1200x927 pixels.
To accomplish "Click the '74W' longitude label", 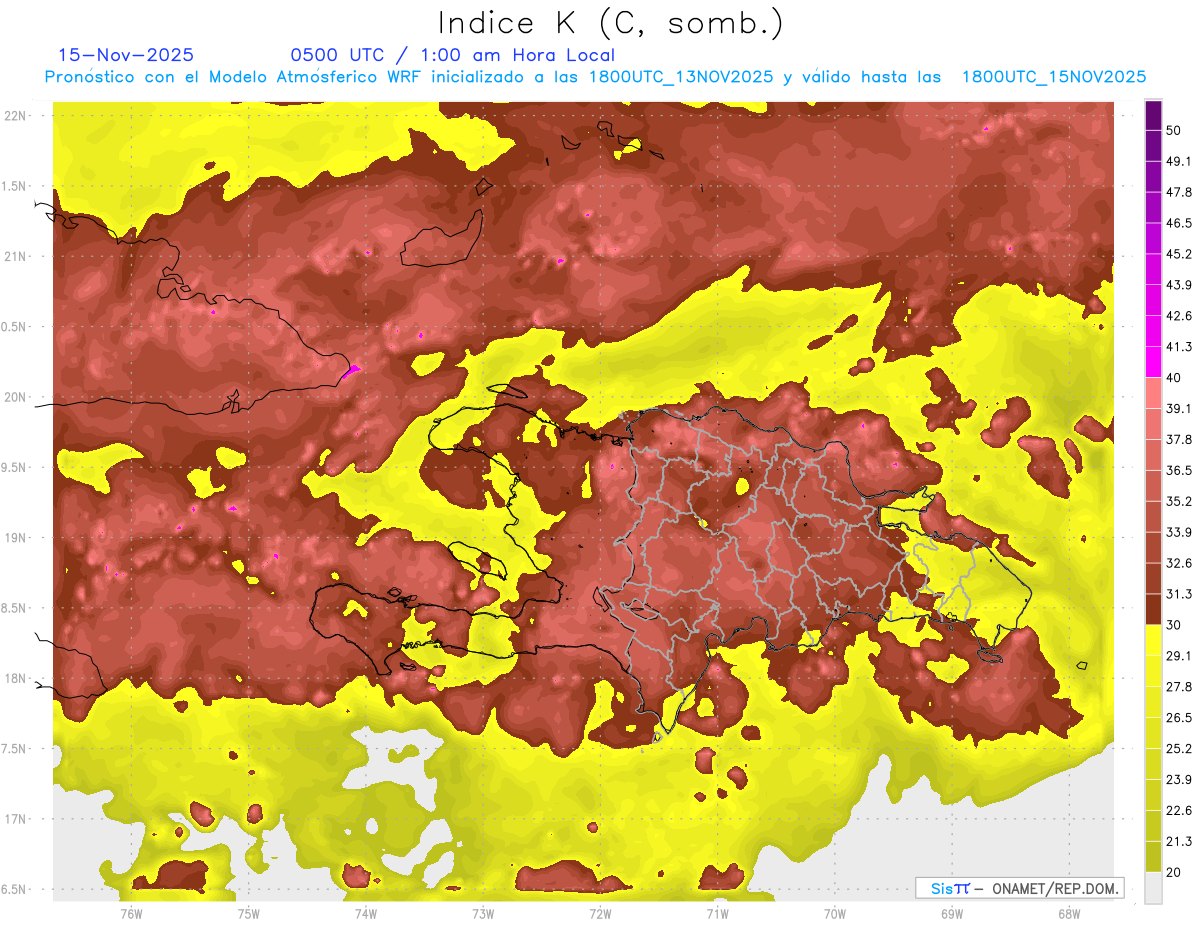I will pyautogui.click(x=365, y=913).
